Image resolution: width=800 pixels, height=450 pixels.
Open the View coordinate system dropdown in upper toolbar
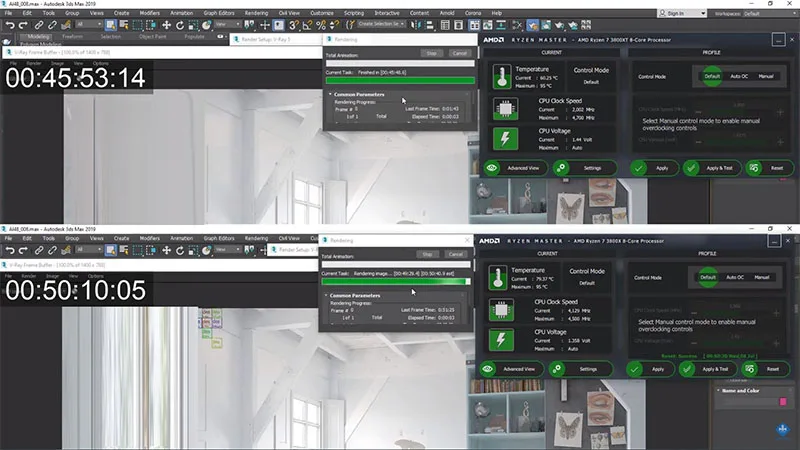[x=227, y=24]
